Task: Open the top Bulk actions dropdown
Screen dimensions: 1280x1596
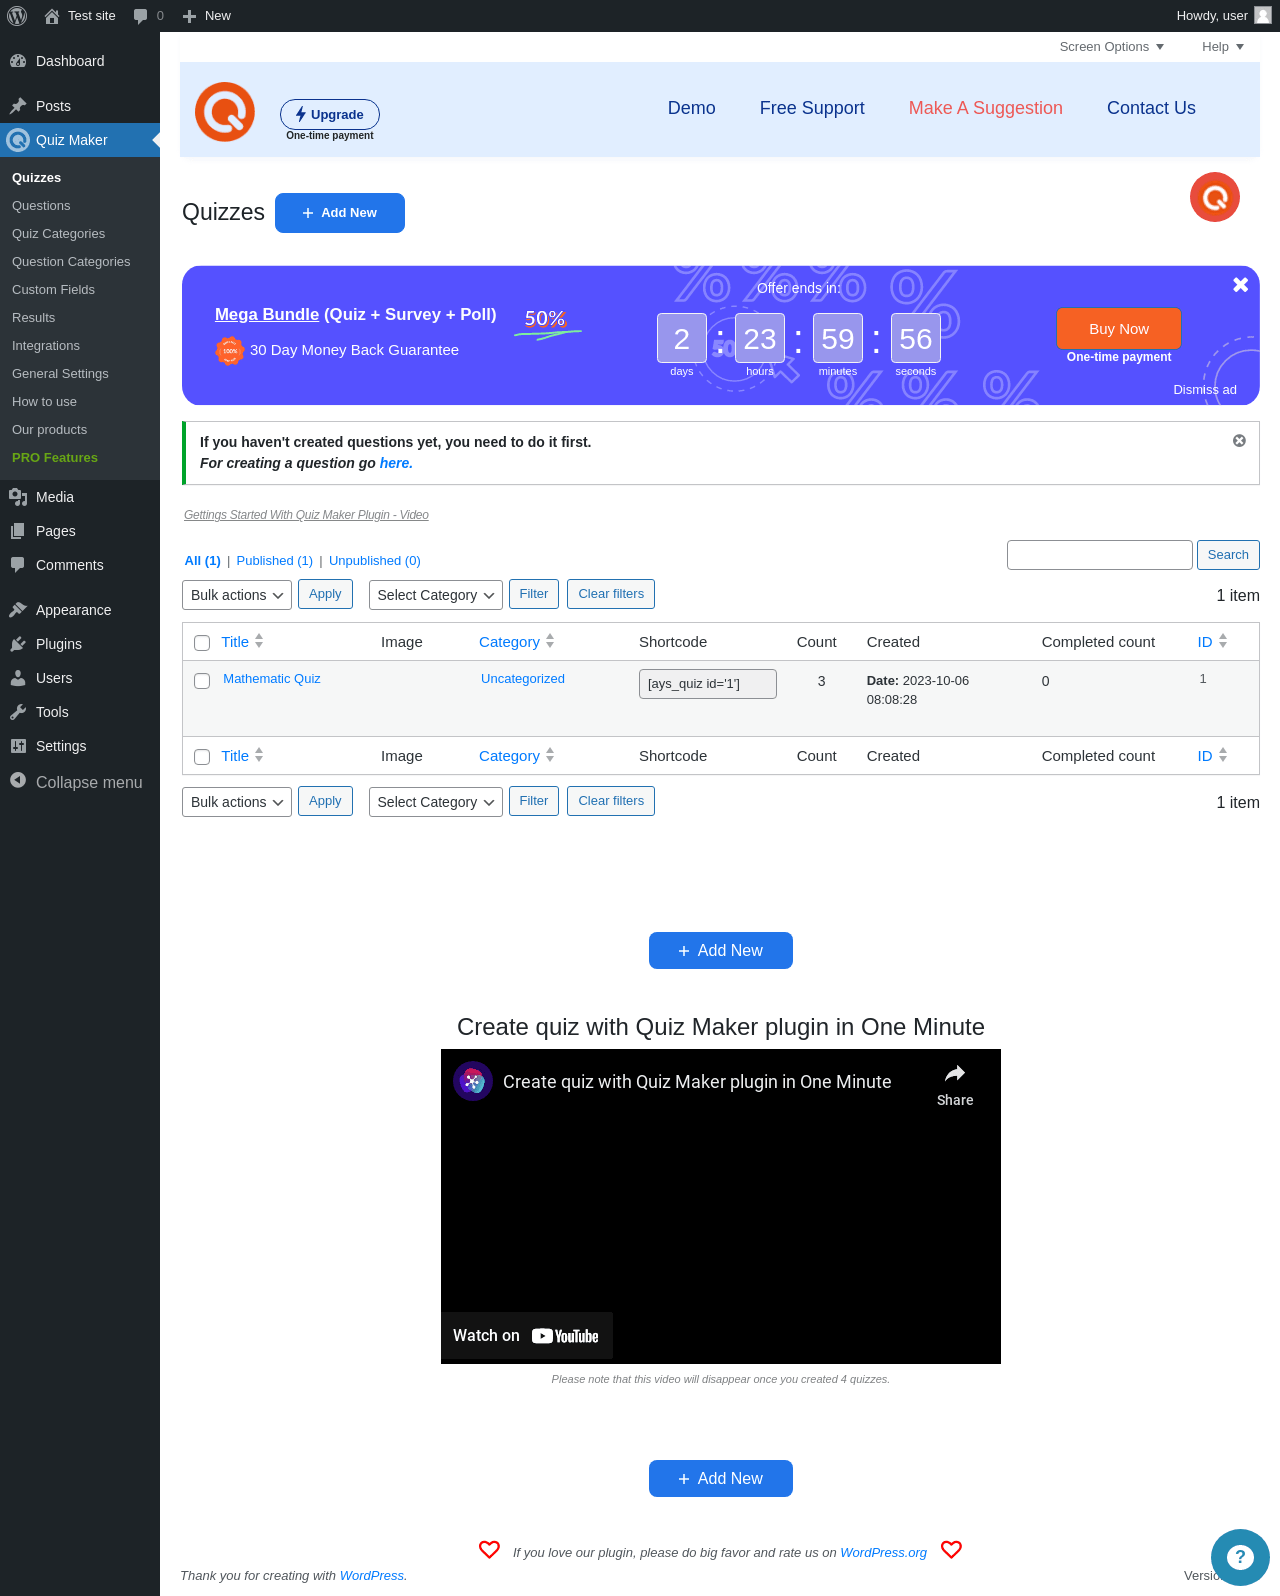Action: click(237, 595)
